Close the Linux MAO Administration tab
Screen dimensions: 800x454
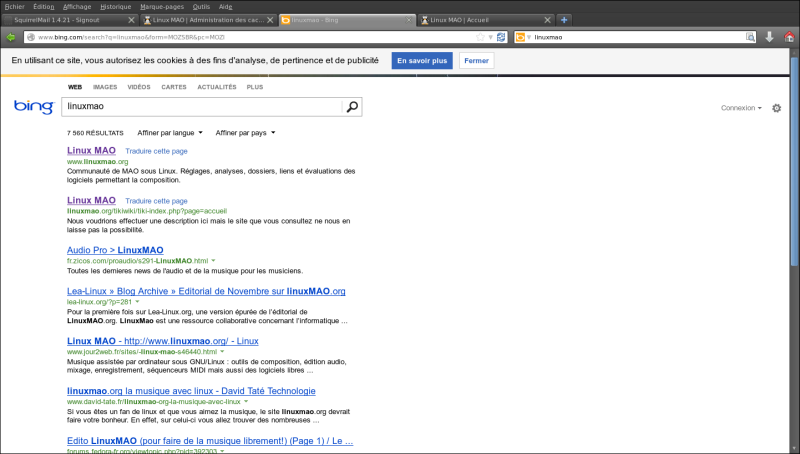pos(270,20)
